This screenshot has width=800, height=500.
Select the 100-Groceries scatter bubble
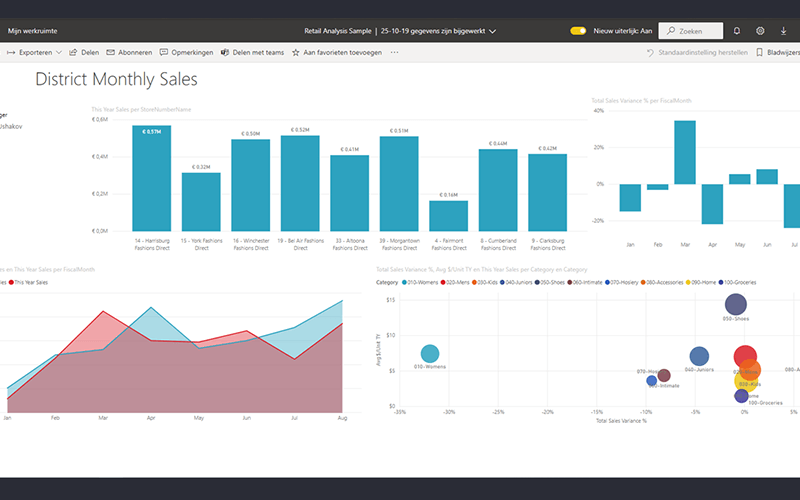[x=741, y=395]
